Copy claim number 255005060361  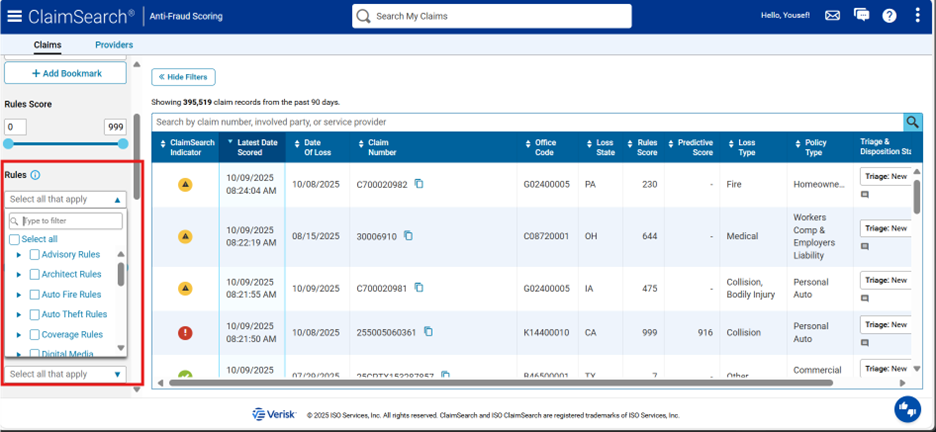(x=428, y=332)
